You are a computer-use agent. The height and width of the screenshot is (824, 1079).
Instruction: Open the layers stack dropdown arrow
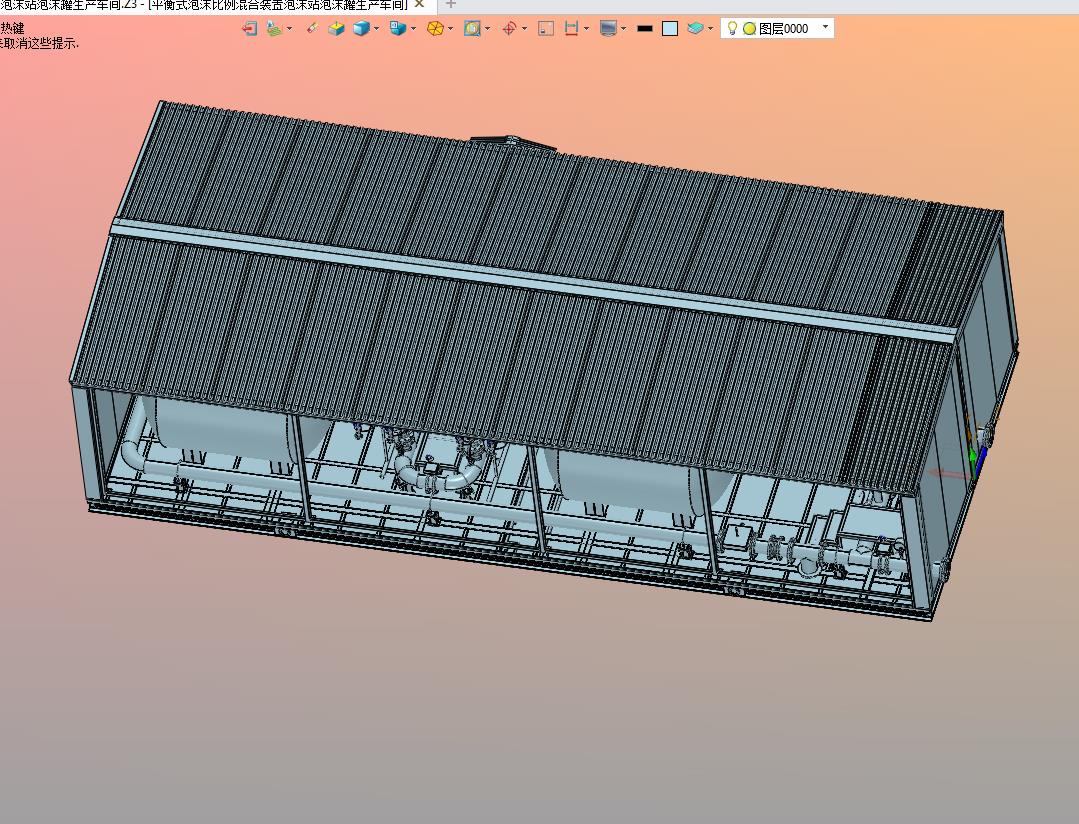tap(710, 28)
